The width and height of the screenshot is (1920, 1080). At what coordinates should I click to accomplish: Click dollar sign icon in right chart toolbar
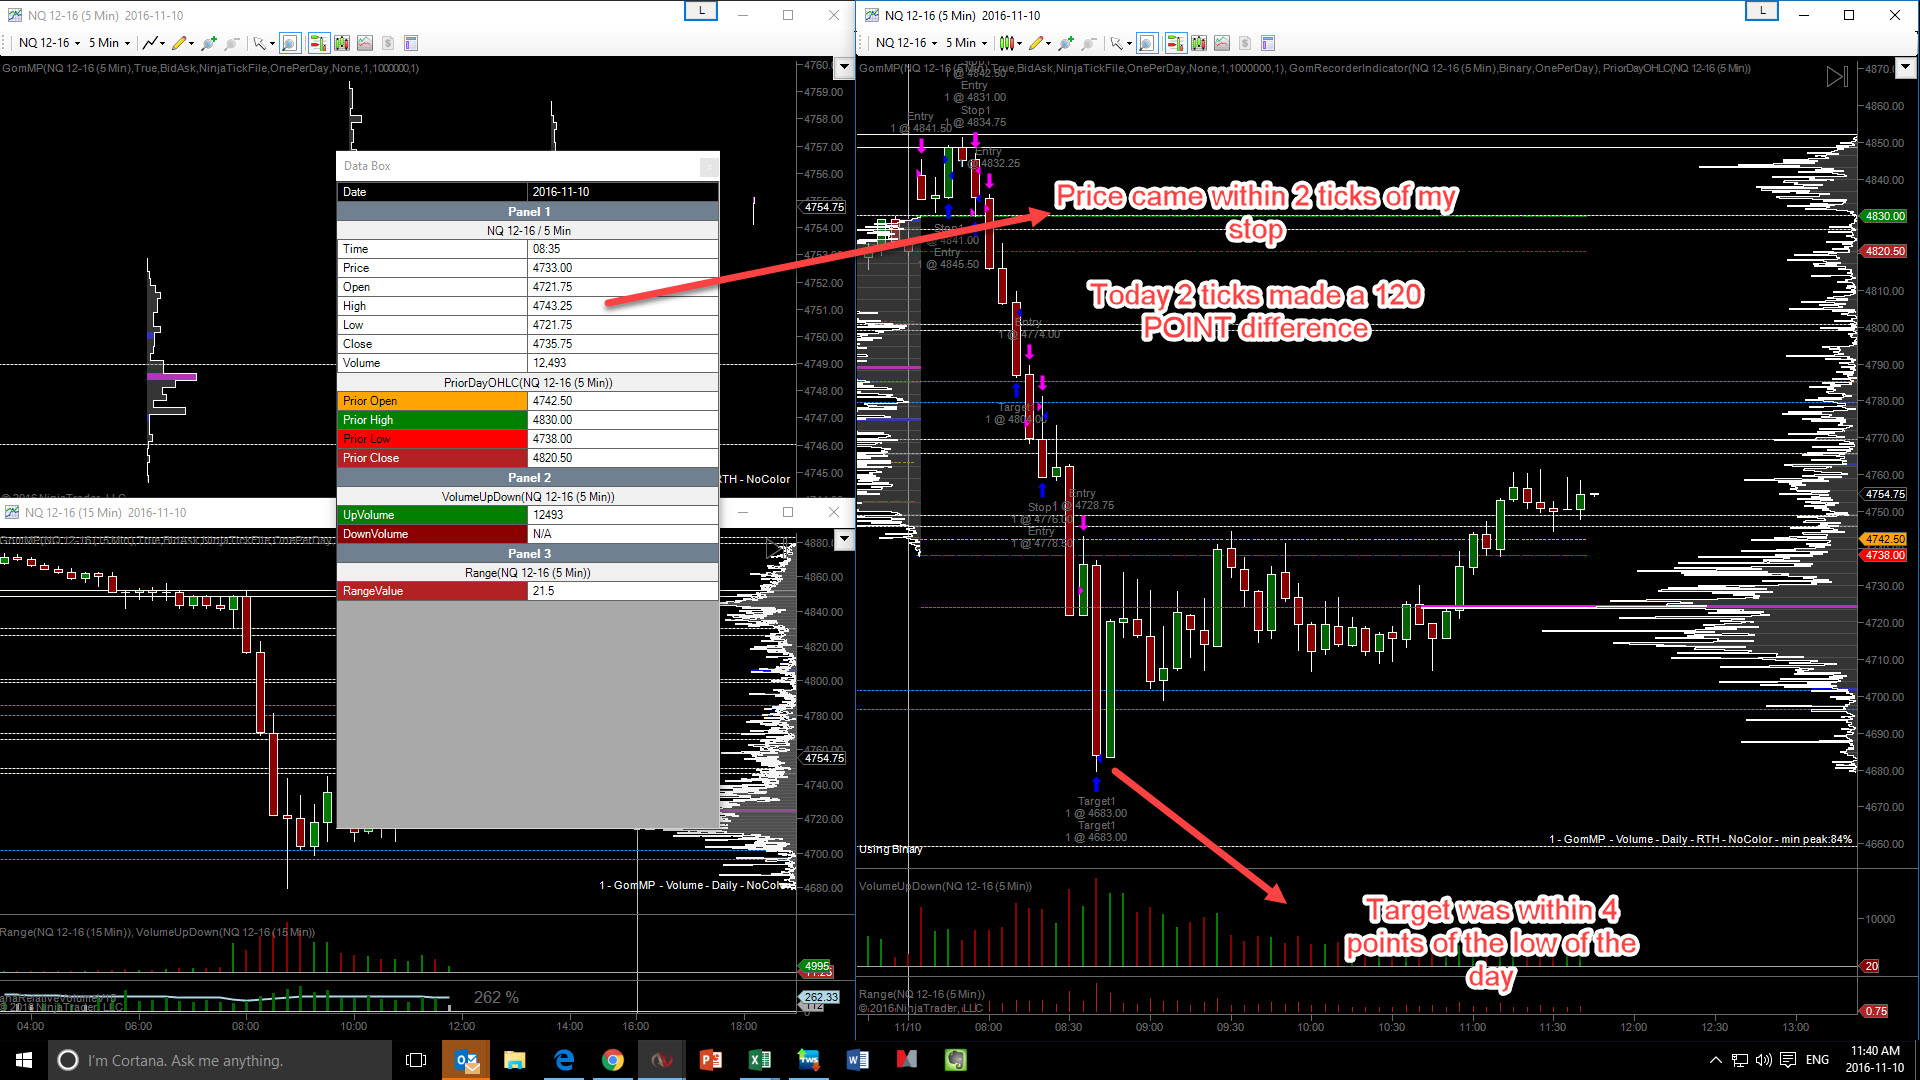(x=1245, y=43)
